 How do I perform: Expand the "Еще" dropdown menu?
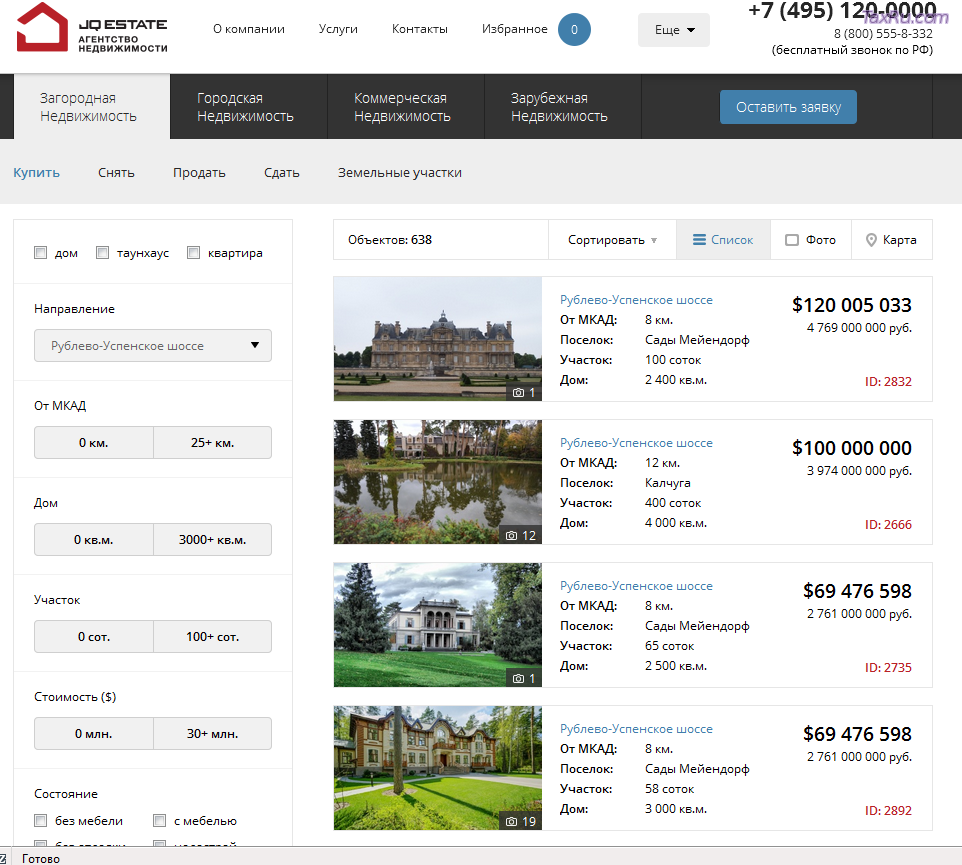pyautogui.click(x=674, y=30)
